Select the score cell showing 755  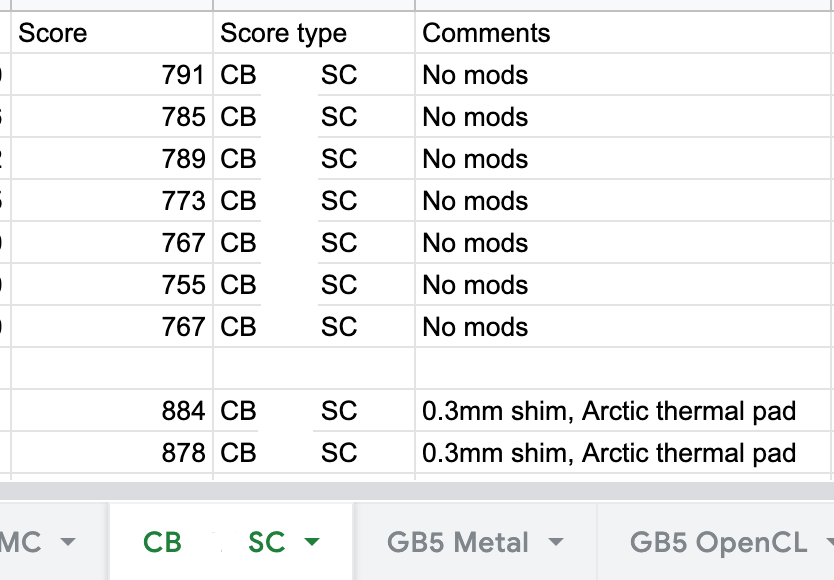tap(112, 285)
